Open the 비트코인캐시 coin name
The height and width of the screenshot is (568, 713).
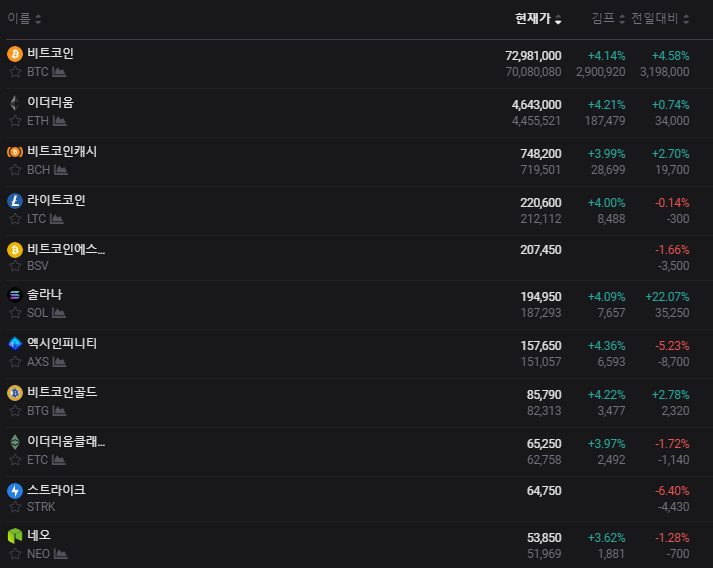tap(62, 151)
